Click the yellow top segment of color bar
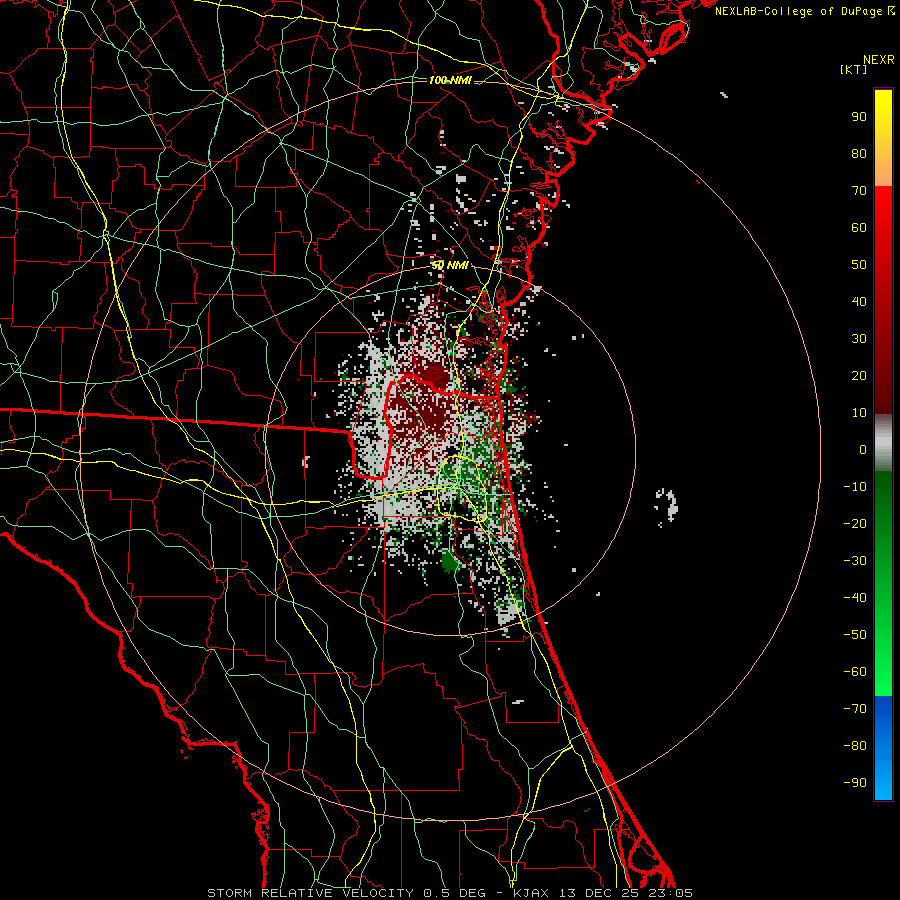This screenshot has height=900, width=900. [883, 138]
